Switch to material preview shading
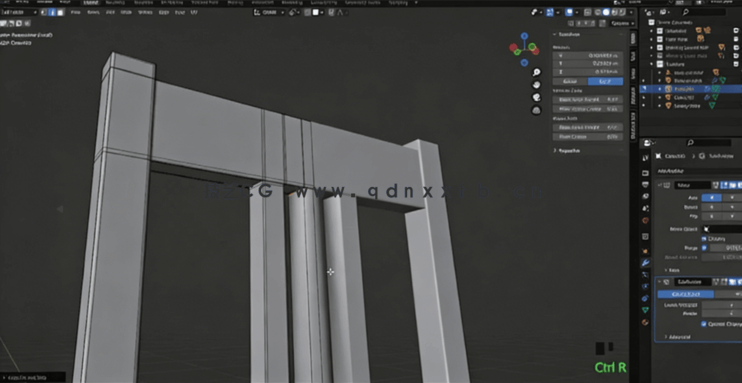This screenshot has width=742, height=383. tap(614, 12)
